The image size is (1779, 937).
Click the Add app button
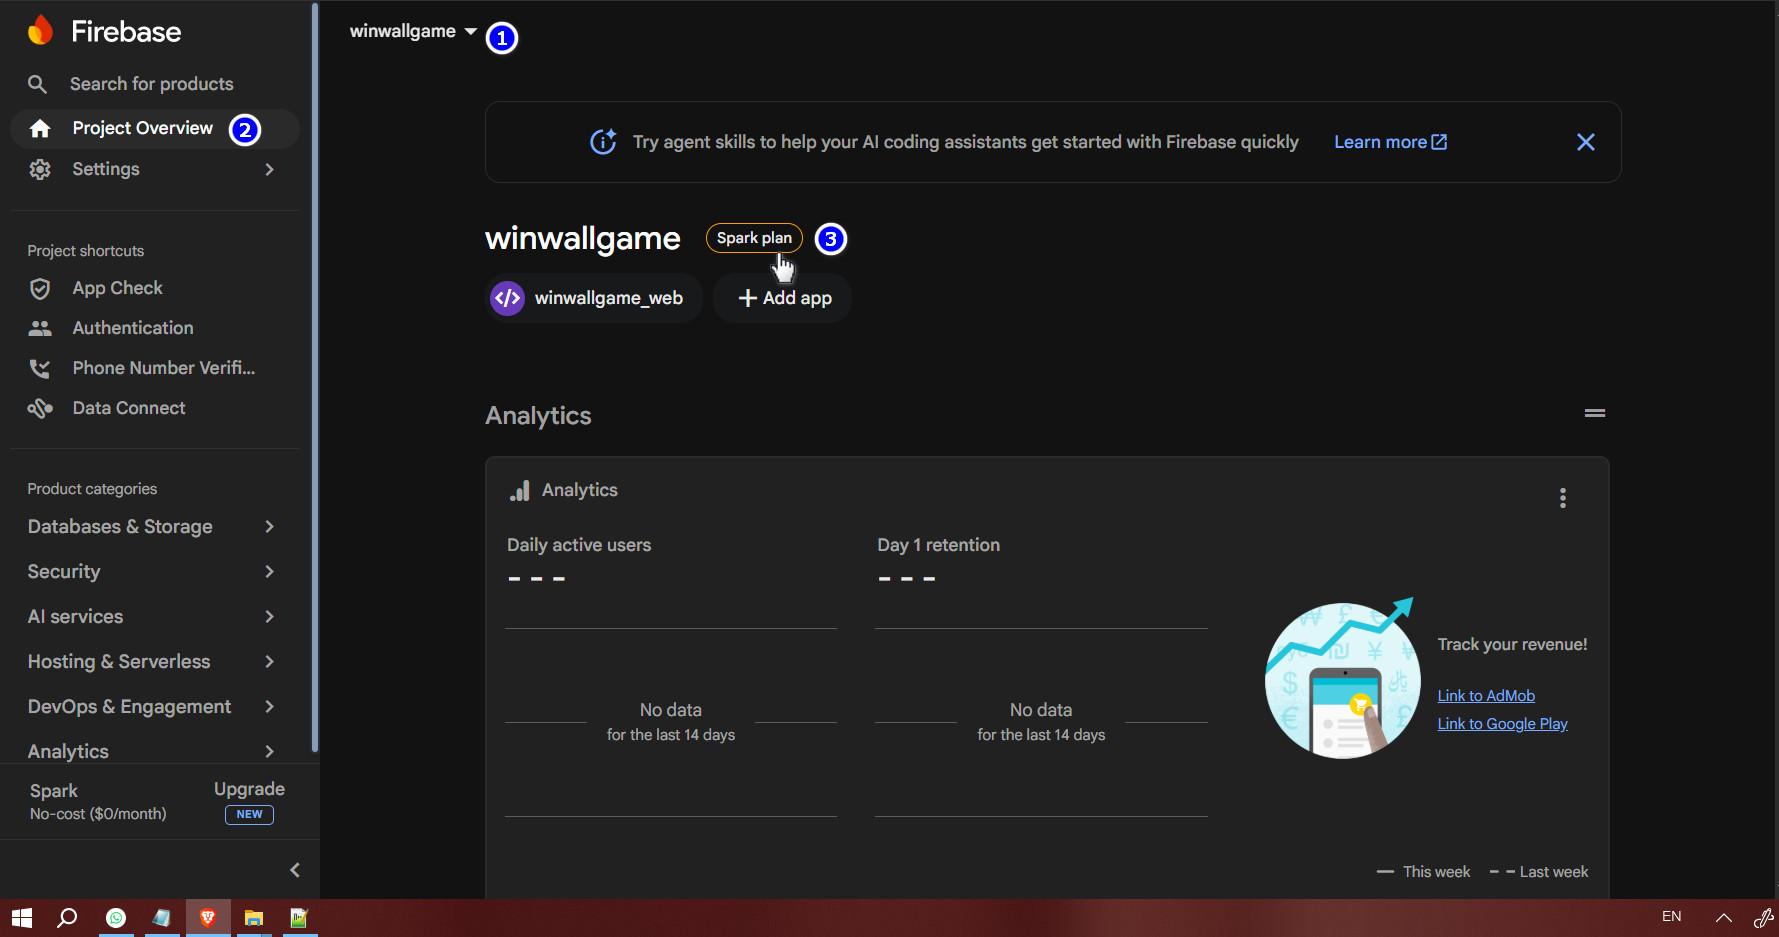click(x=784, y=298)
